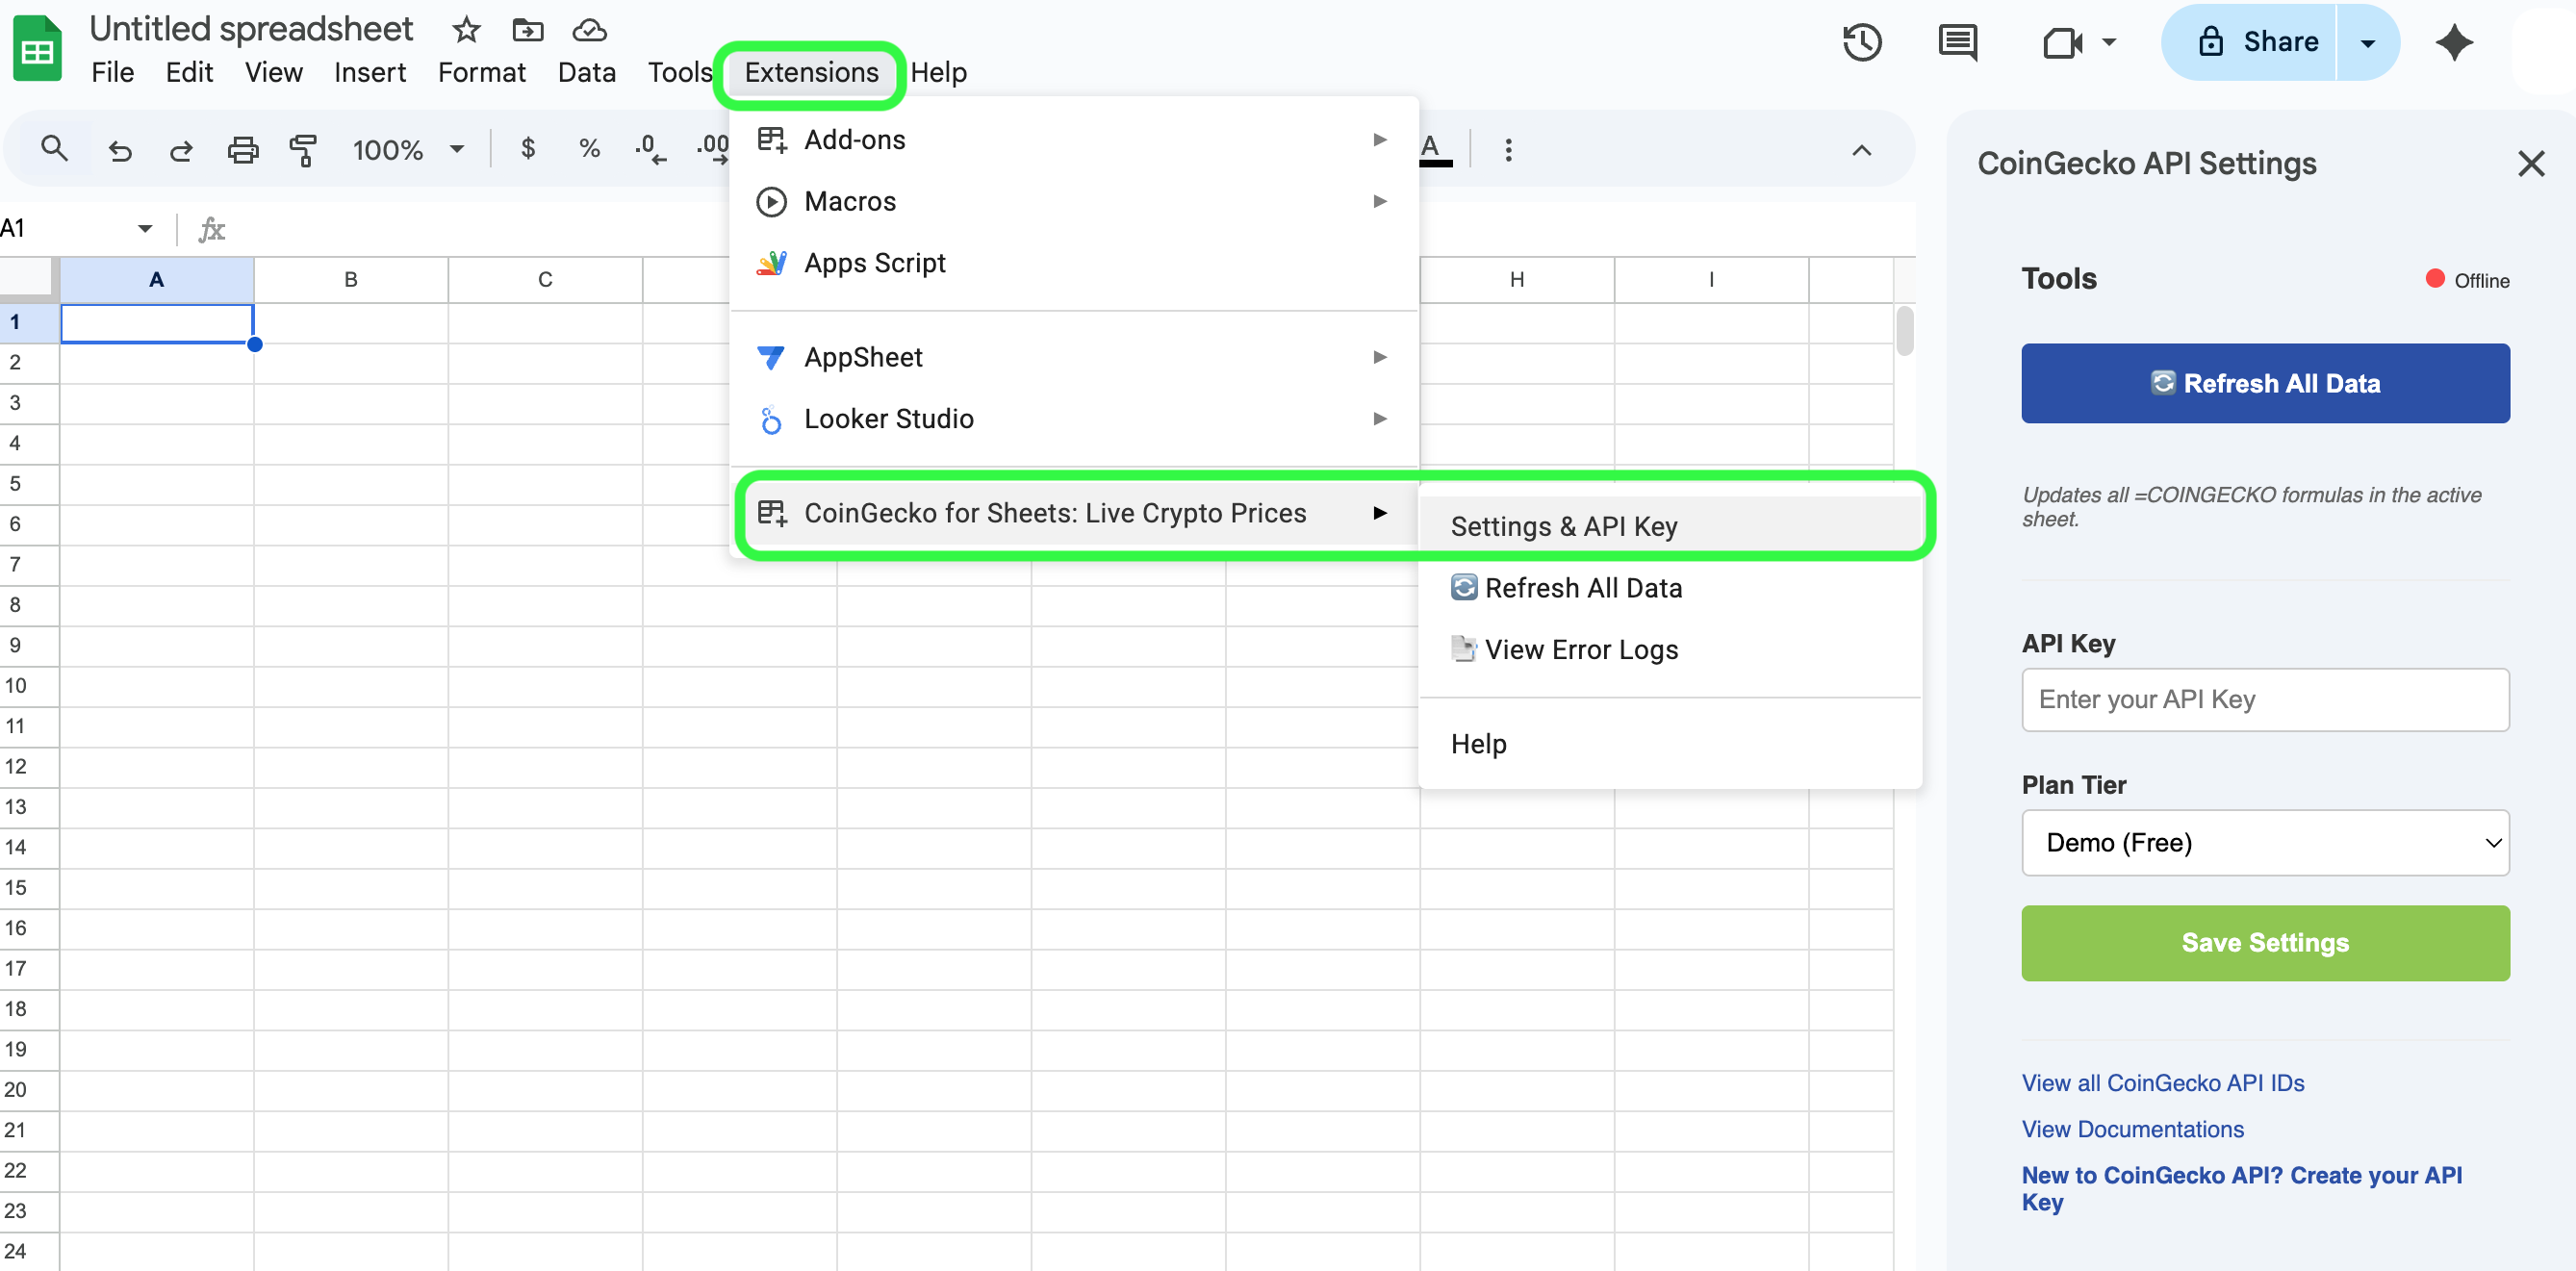Click the API Key input field
Screen dimensions: 2576x1271
2265,699
